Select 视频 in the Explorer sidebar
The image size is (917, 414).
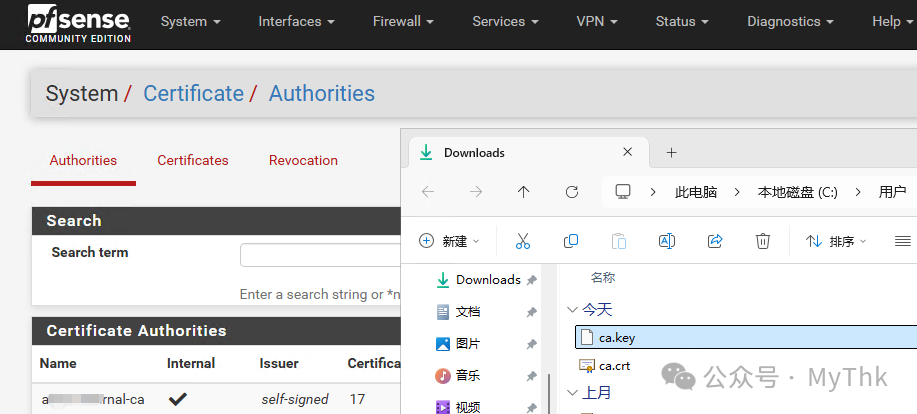[458, 406]
